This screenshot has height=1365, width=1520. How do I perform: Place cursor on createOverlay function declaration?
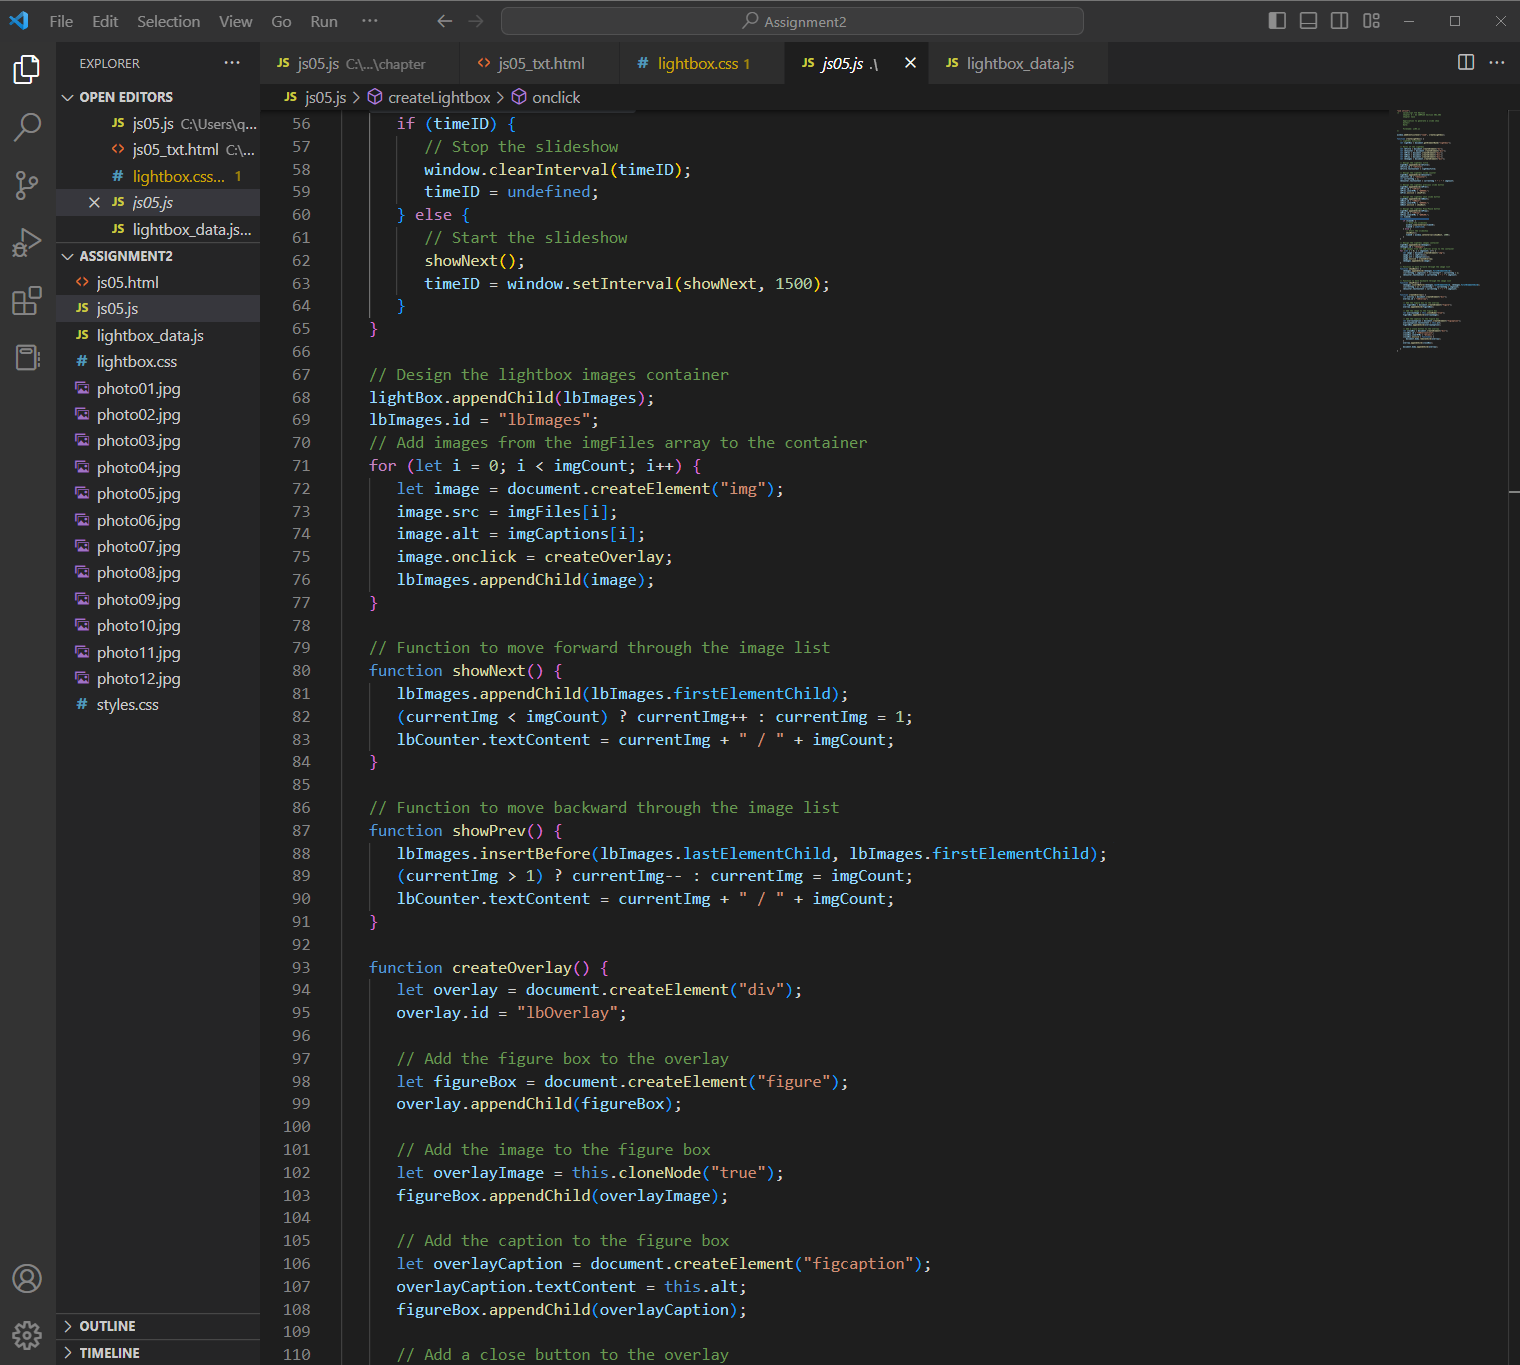click(x=512, y=967)
